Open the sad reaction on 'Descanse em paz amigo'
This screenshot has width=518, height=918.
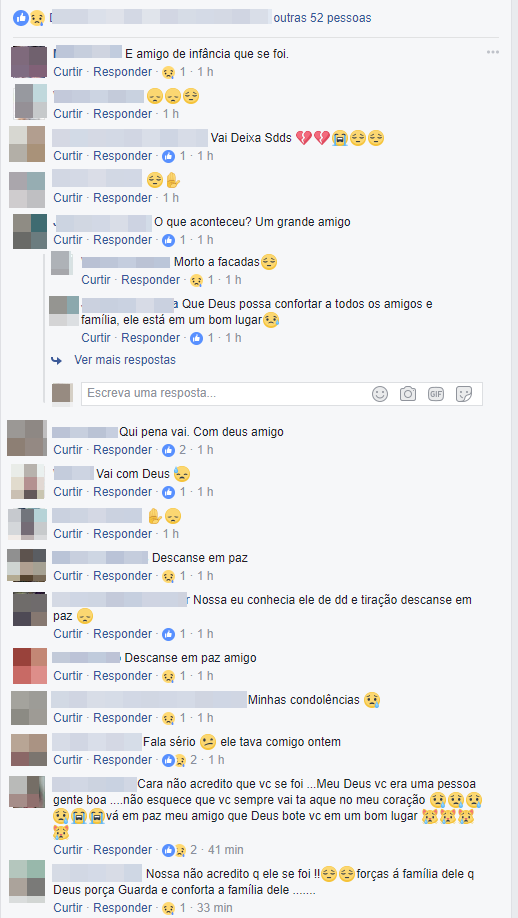coord(174,676)
